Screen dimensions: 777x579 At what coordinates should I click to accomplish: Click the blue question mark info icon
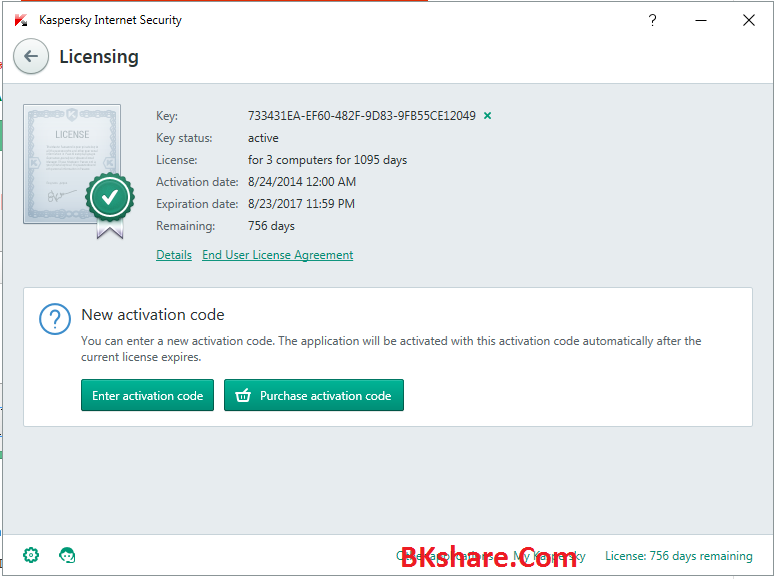coord(55,319)
